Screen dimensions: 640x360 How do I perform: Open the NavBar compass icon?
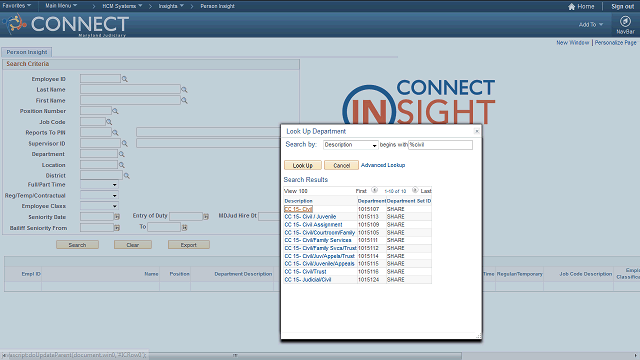[625, 22]
